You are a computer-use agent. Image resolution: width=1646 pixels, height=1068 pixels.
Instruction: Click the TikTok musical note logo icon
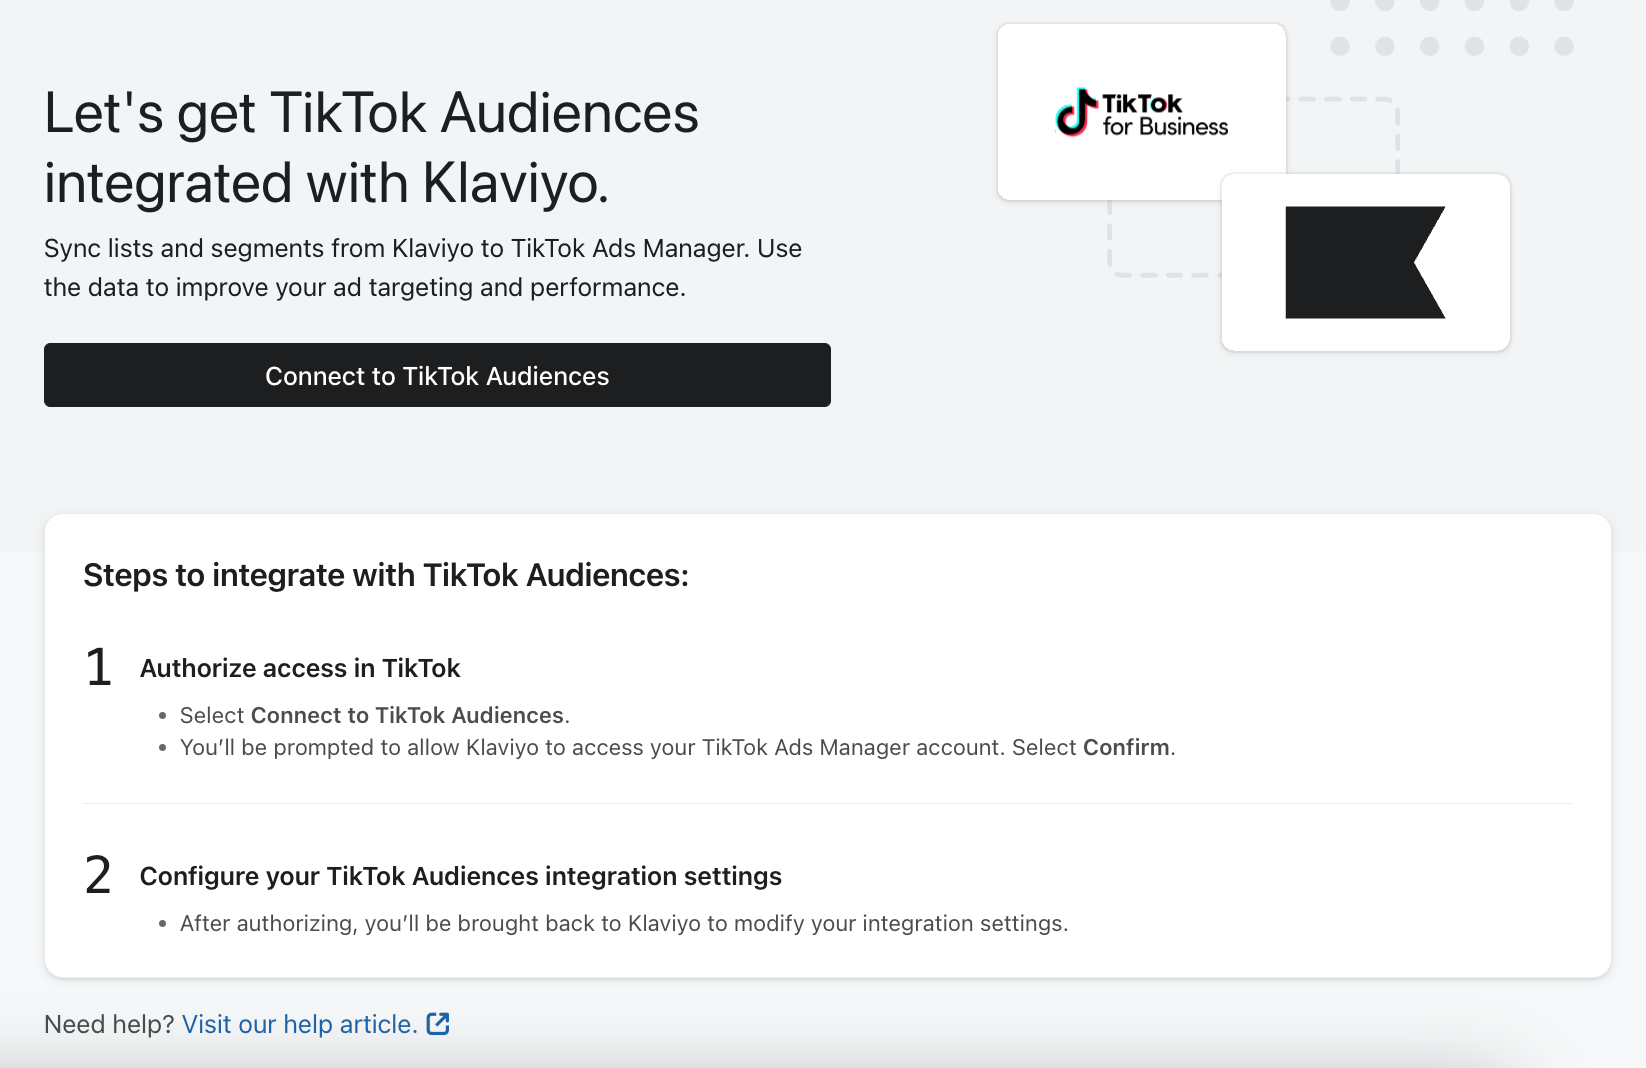pos(1075,113)
